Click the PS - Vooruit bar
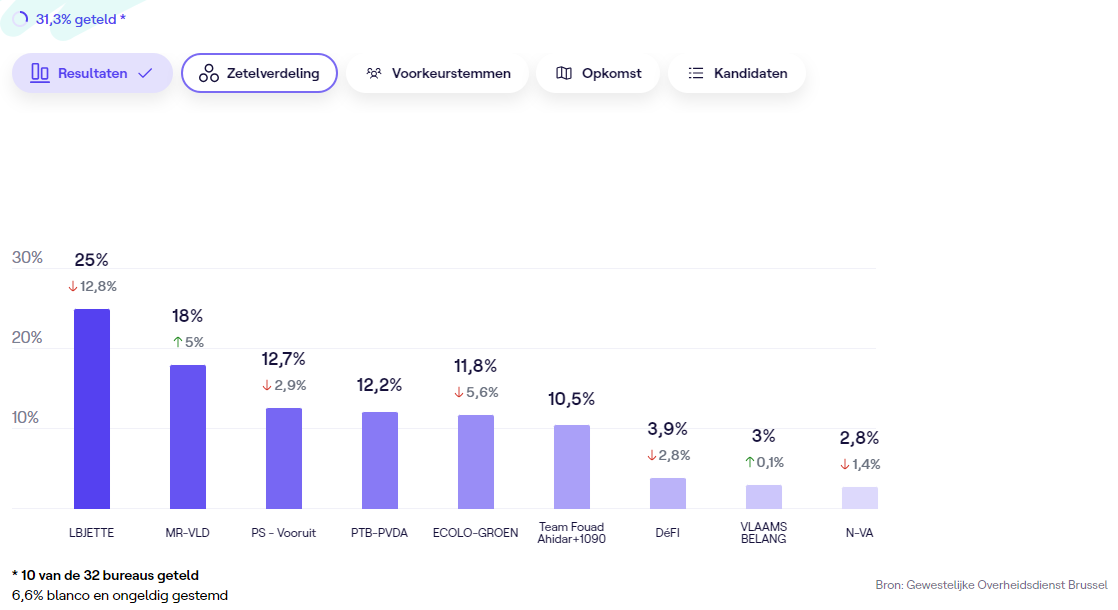This screenshot has width=1118, height=610. (x=284, y=458)
